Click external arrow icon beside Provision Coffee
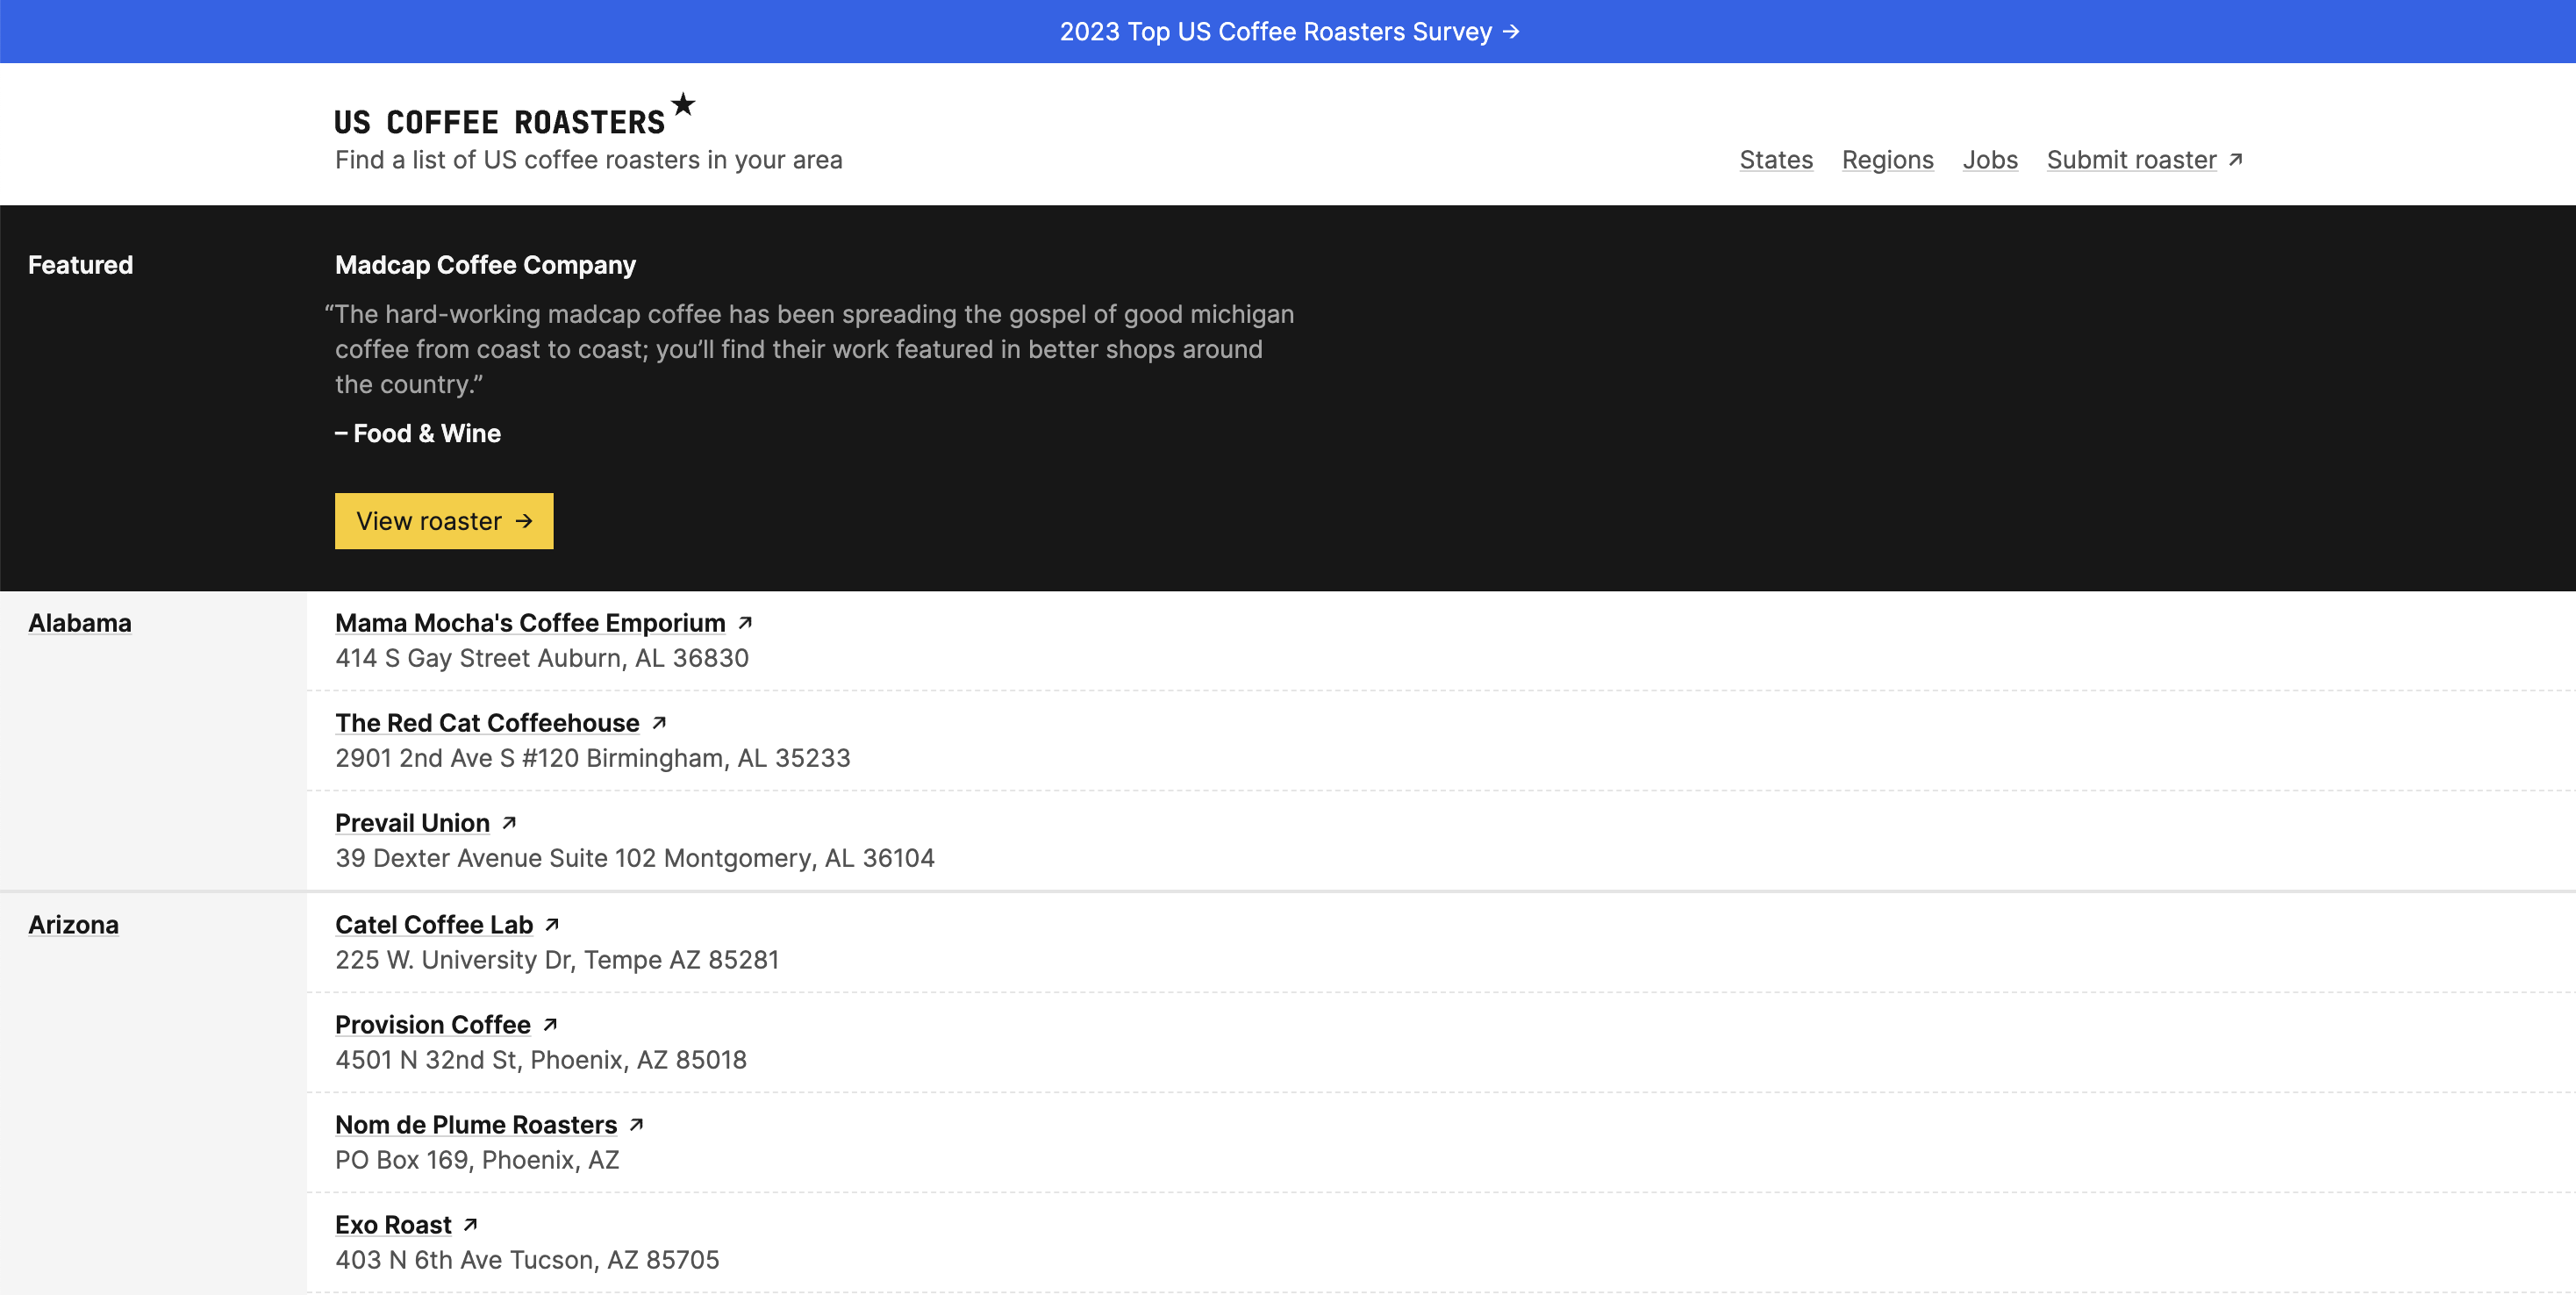 (550, 1025)
